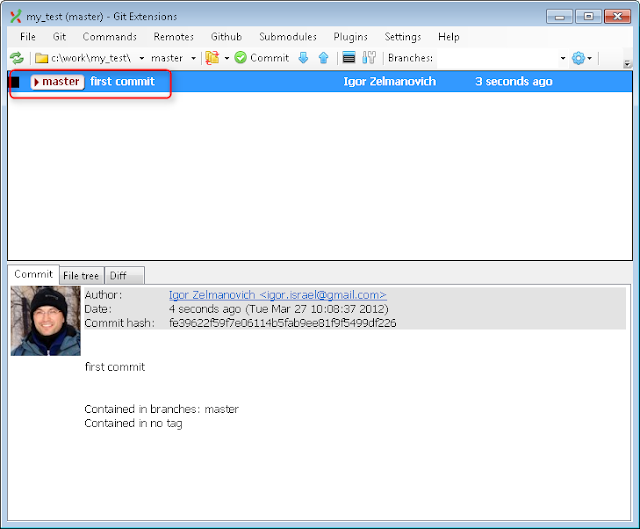The image size is (640, 529).
Task: Click the refresh arrows icon in toolbar
Action: point(17,58)
